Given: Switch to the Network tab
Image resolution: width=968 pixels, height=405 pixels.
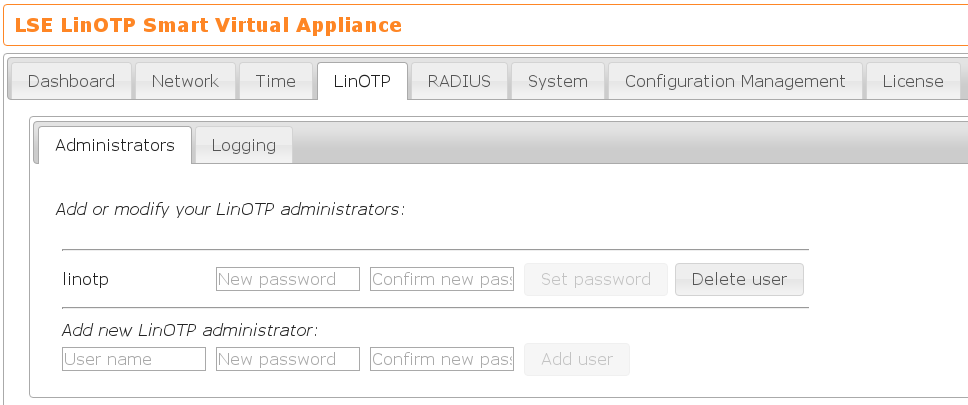Looking at the screenshot, I should click(185, 82).
